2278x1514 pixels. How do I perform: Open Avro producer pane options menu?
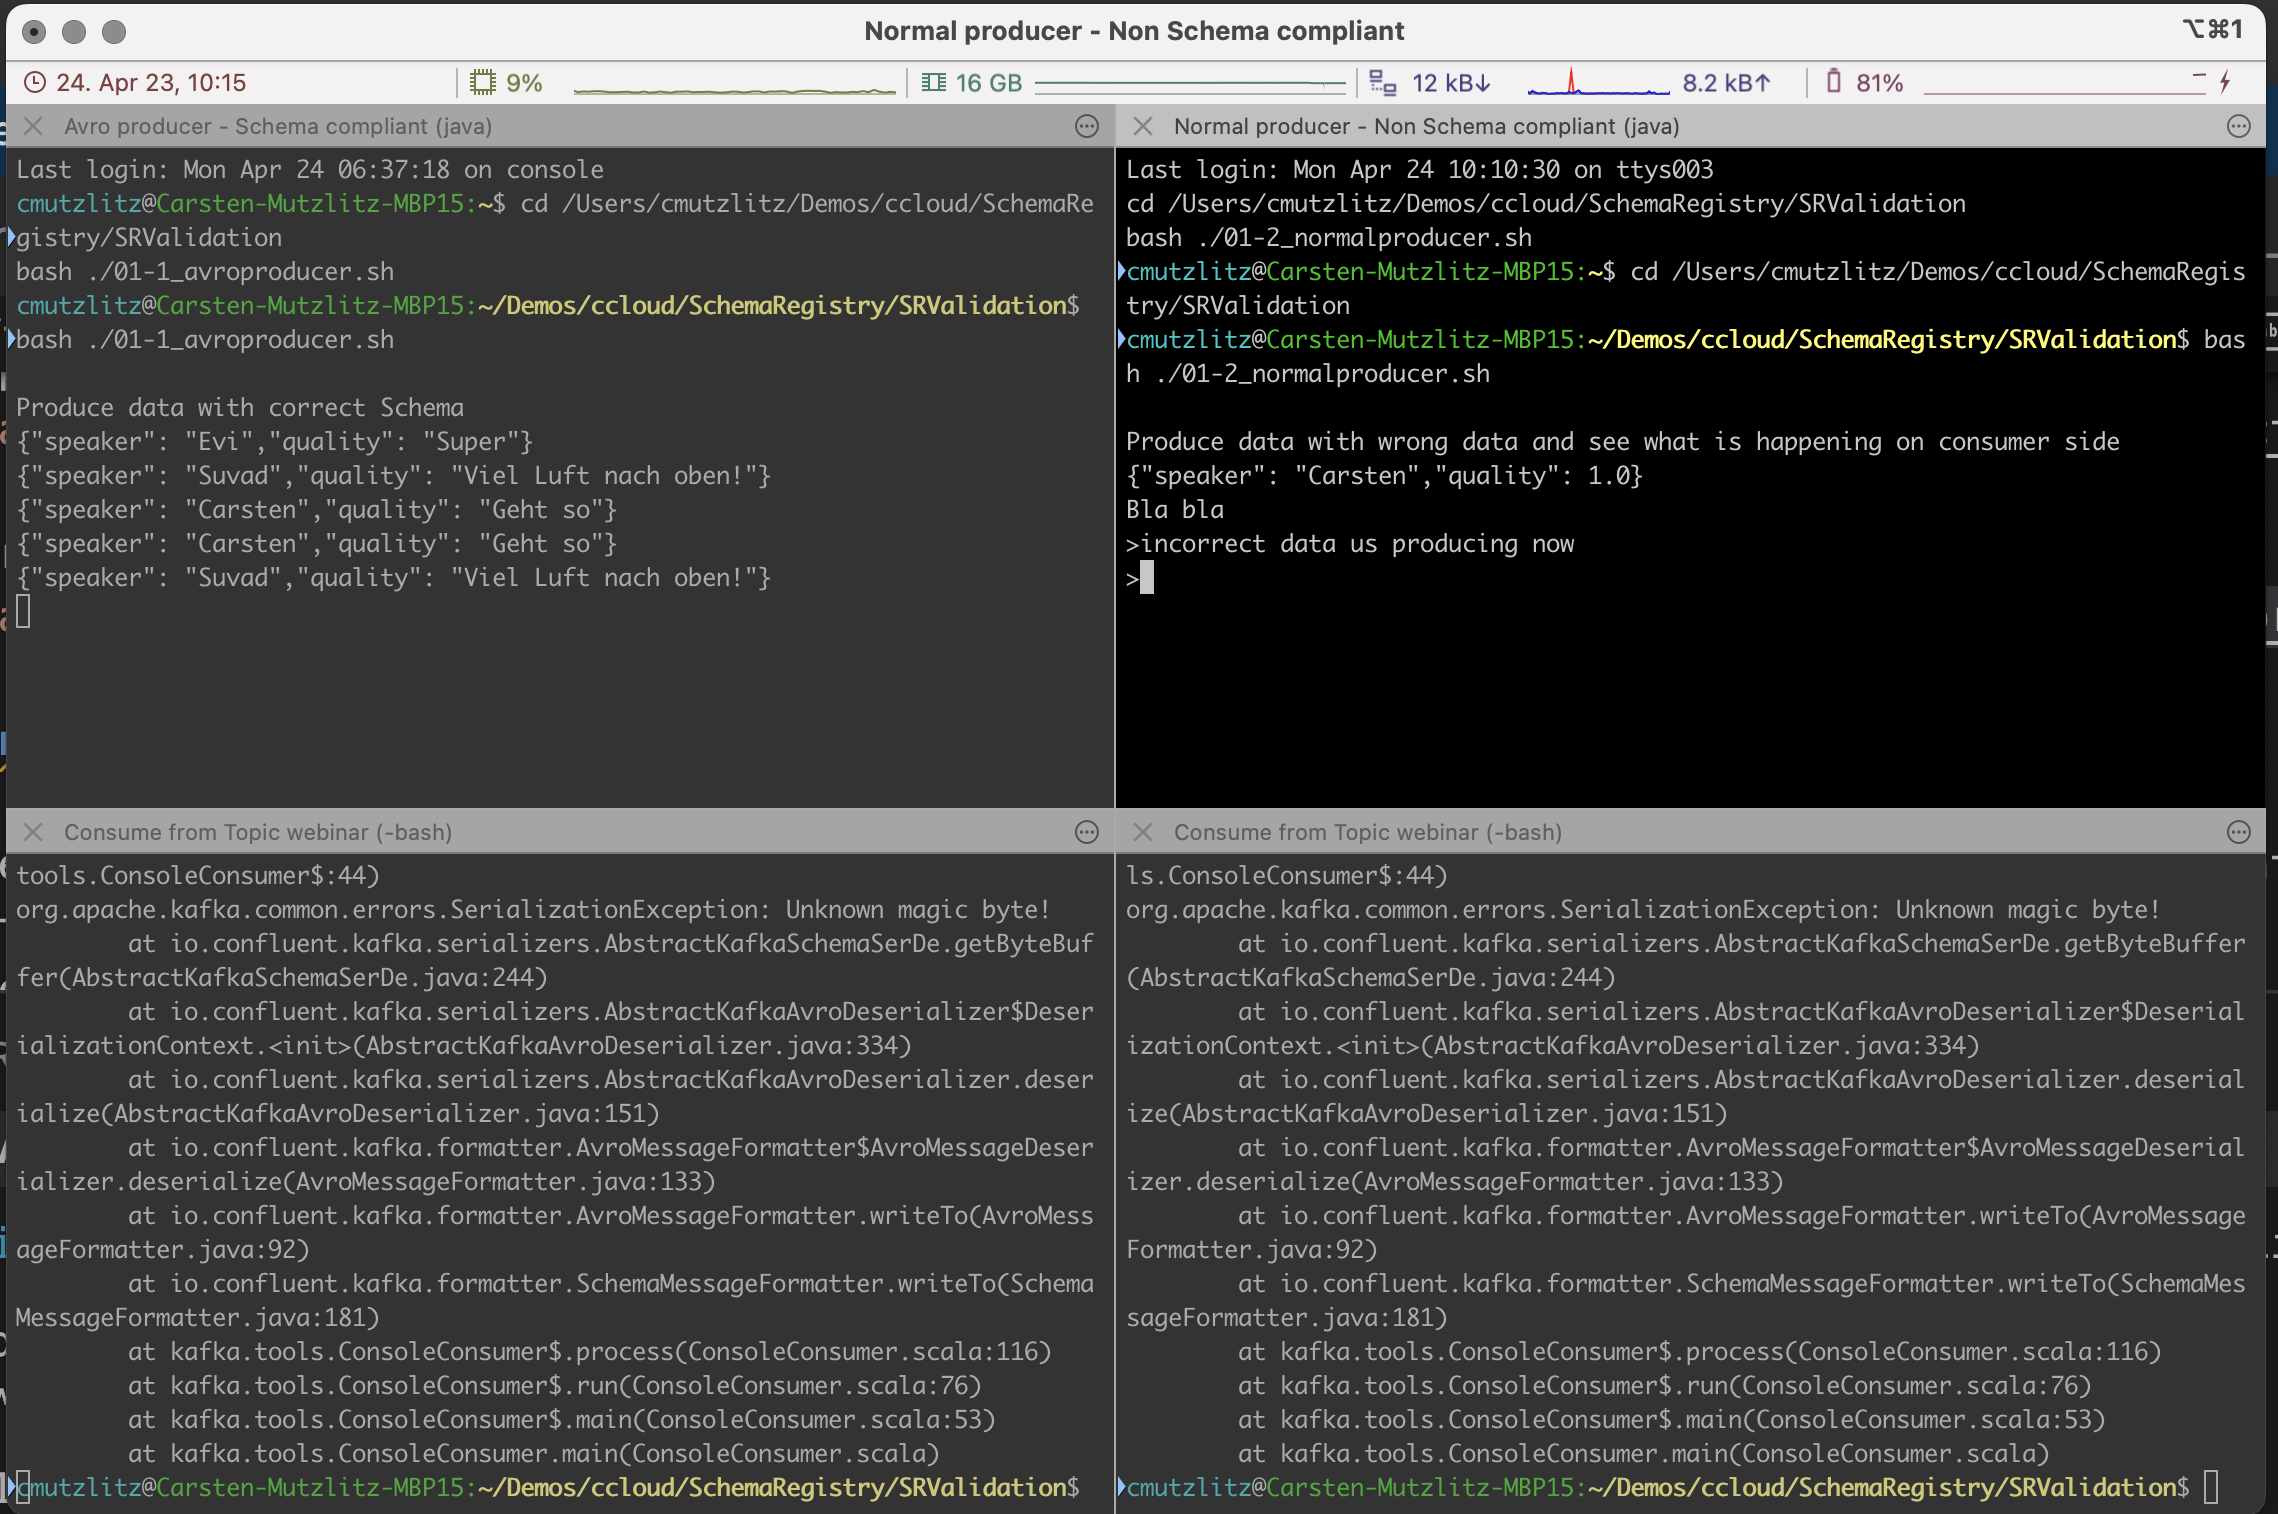click(1087, 126)
